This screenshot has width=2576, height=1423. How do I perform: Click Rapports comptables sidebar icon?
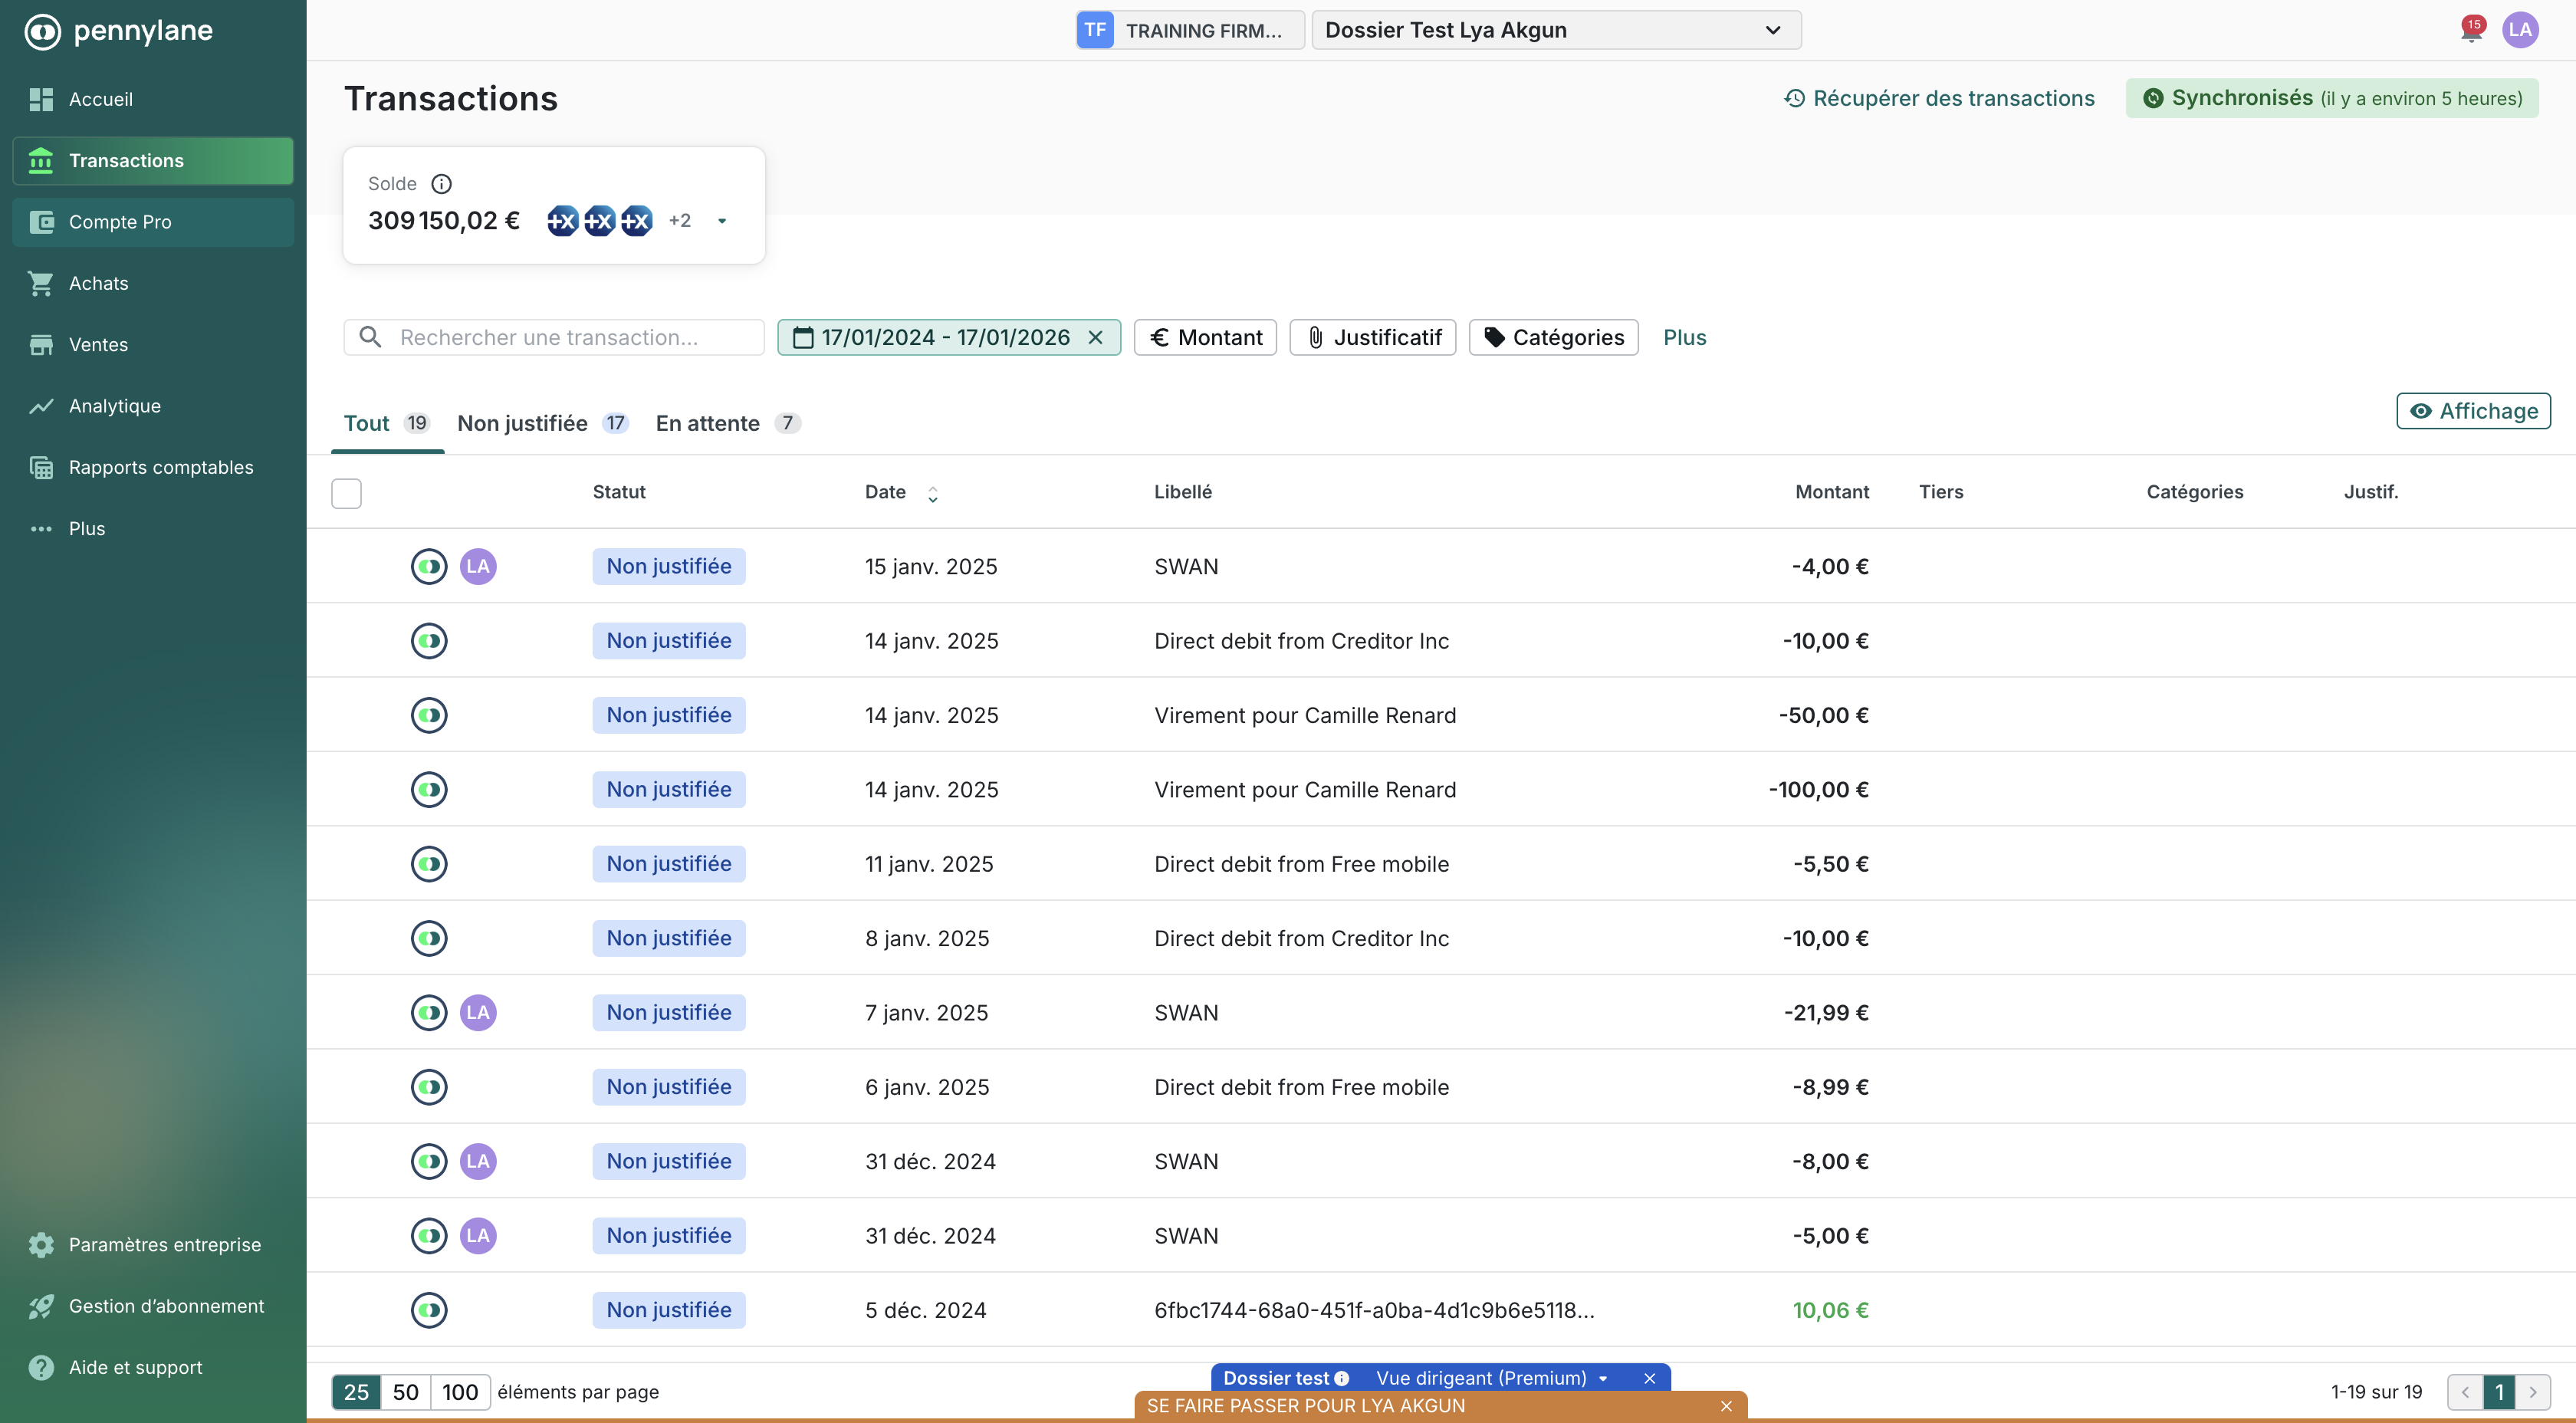click(41, 467)
